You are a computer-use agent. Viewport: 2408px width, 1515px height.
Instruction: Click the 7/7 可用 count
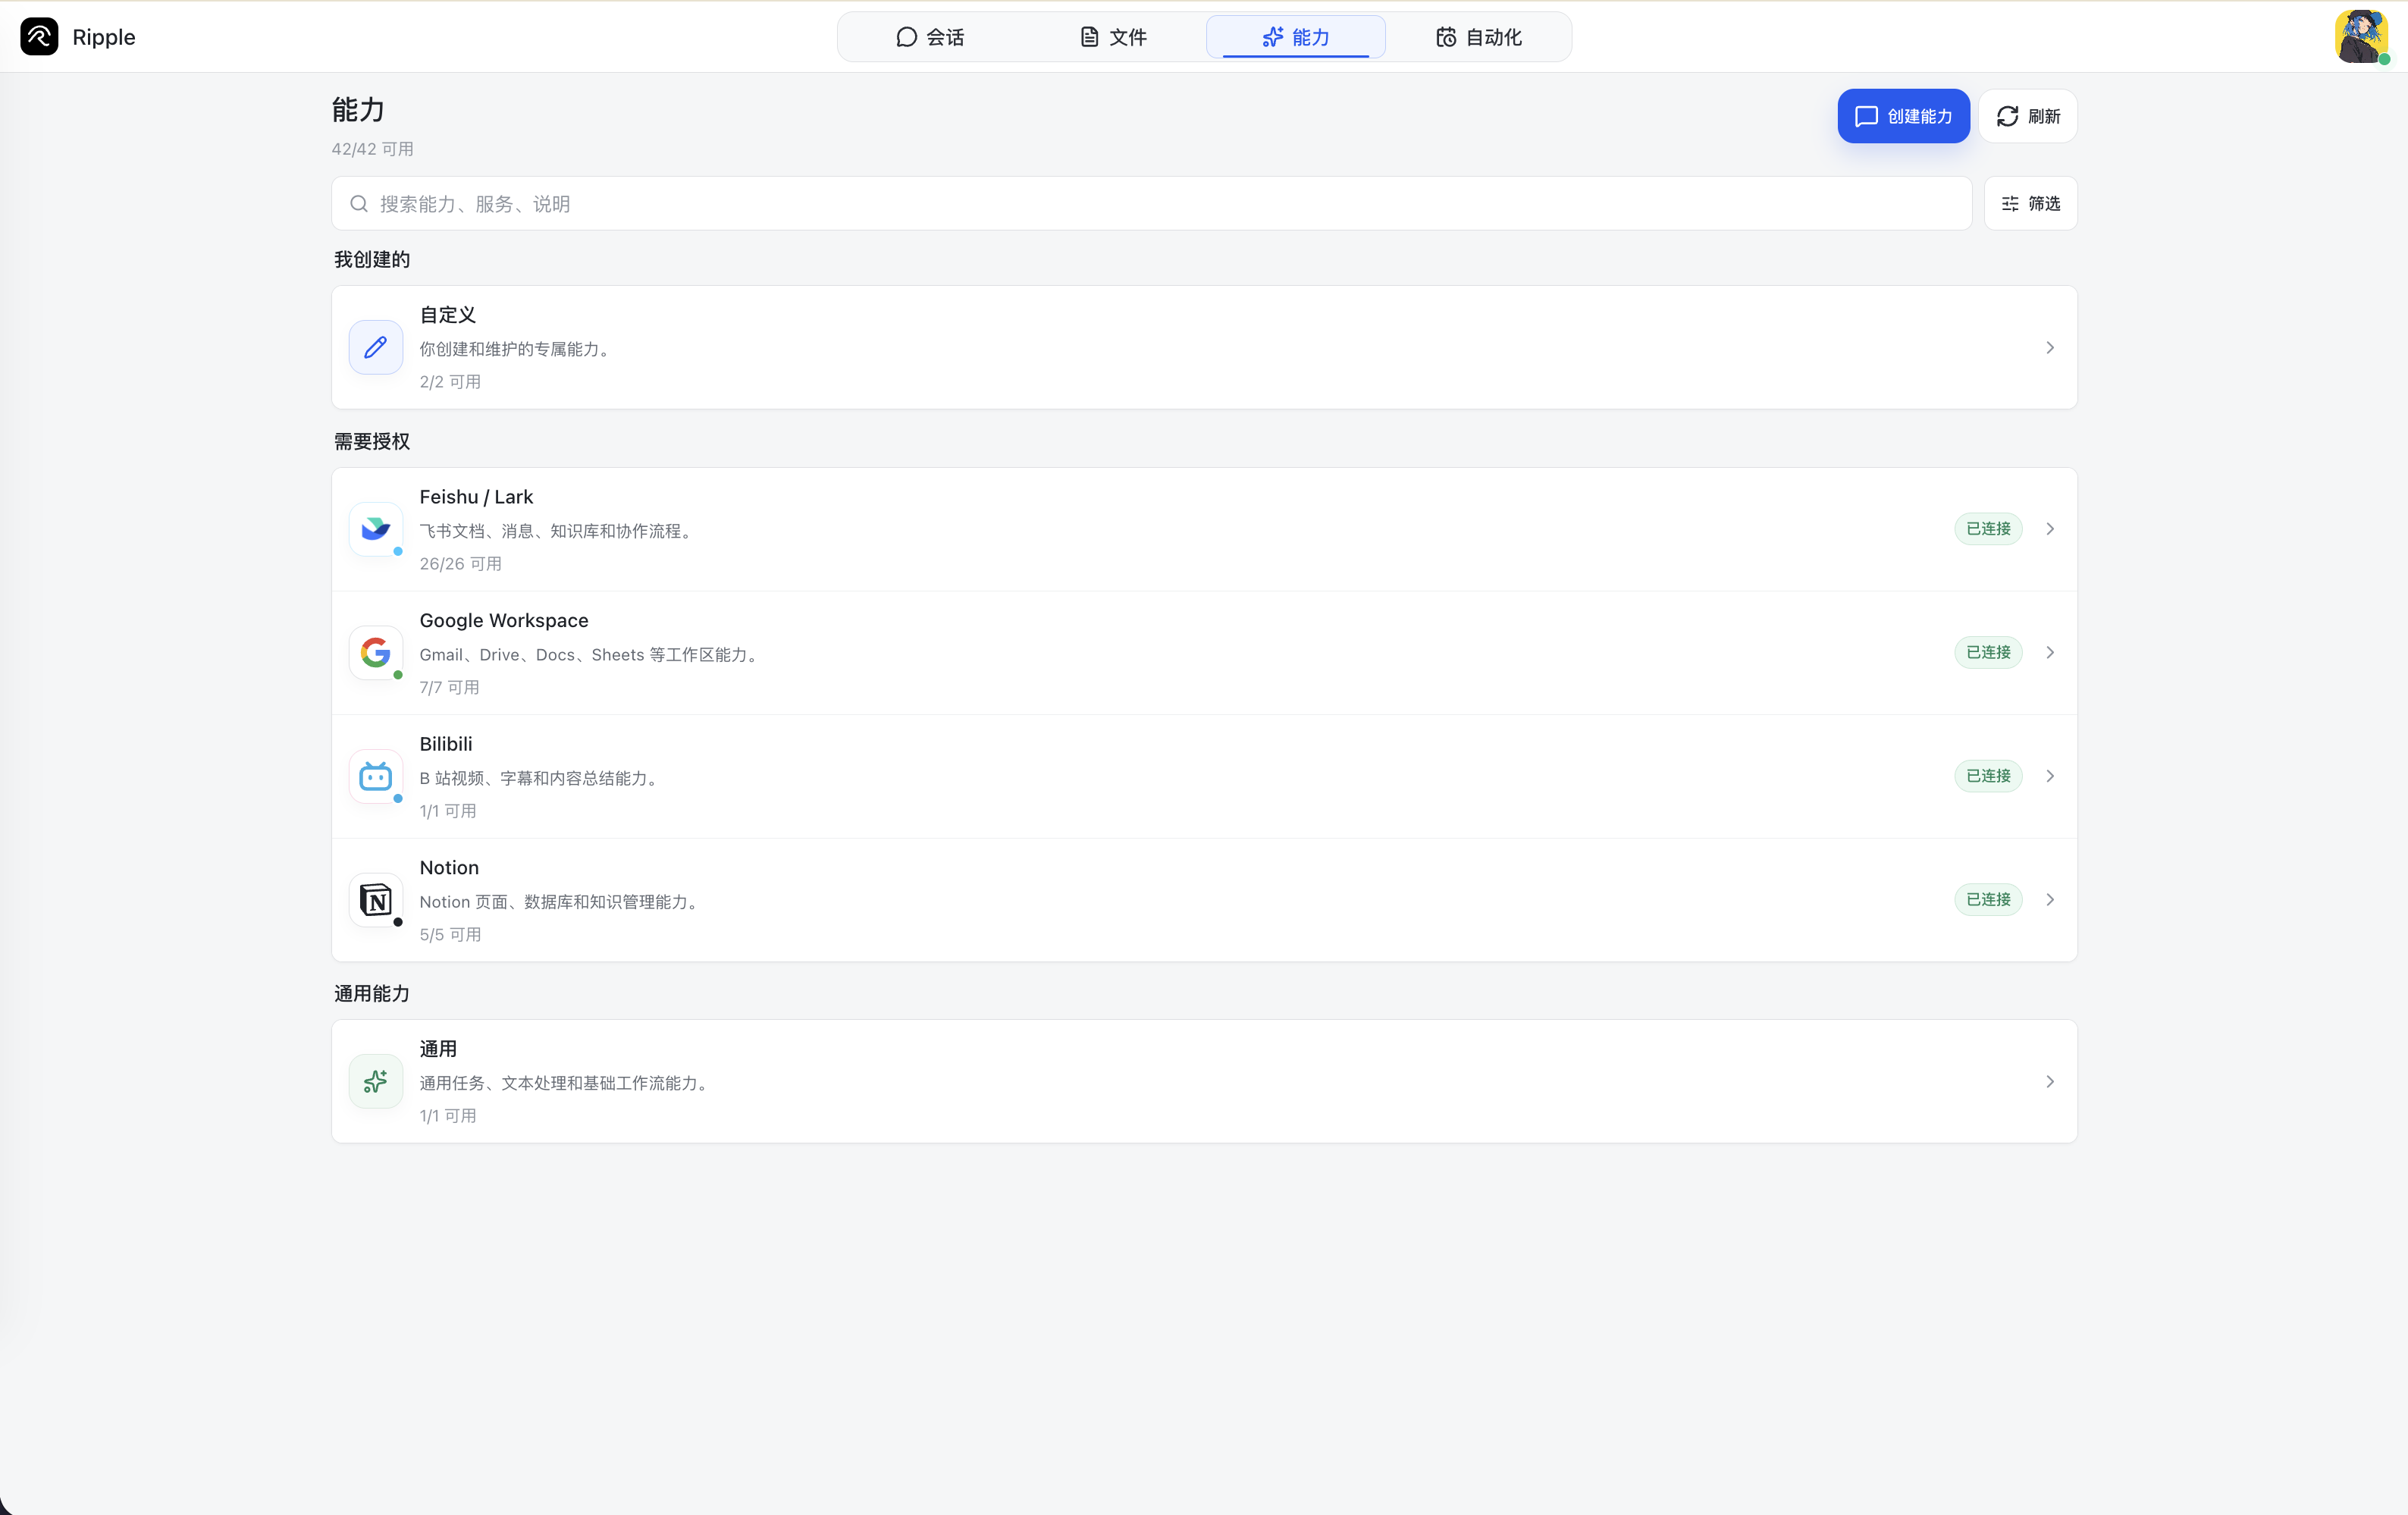[450, 688]
